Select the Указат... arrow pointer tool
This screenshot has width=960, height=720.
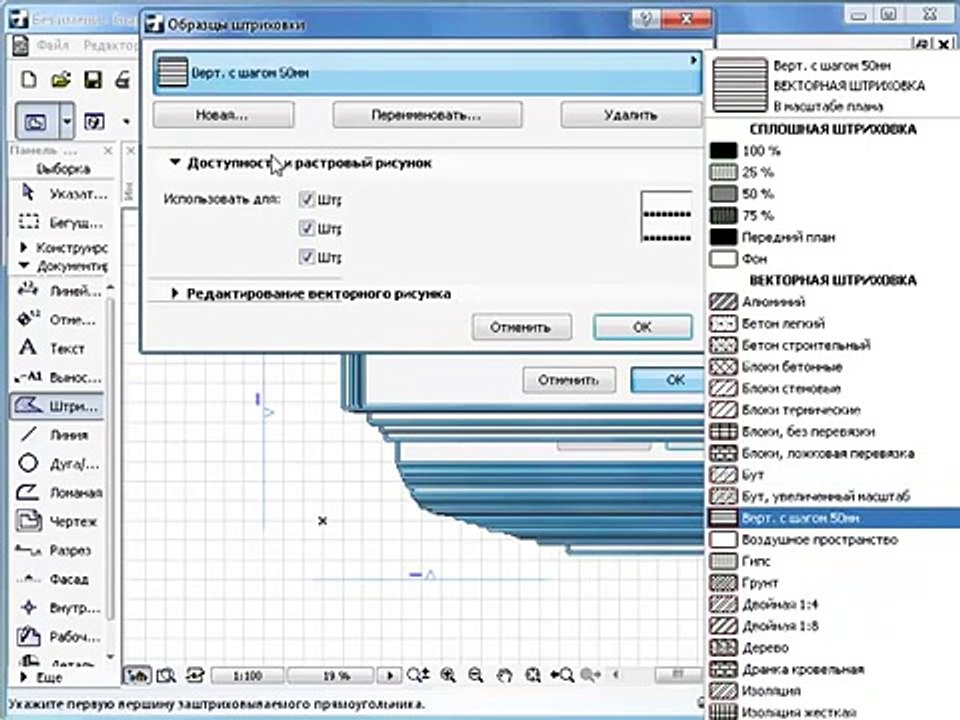click(61, 194)
